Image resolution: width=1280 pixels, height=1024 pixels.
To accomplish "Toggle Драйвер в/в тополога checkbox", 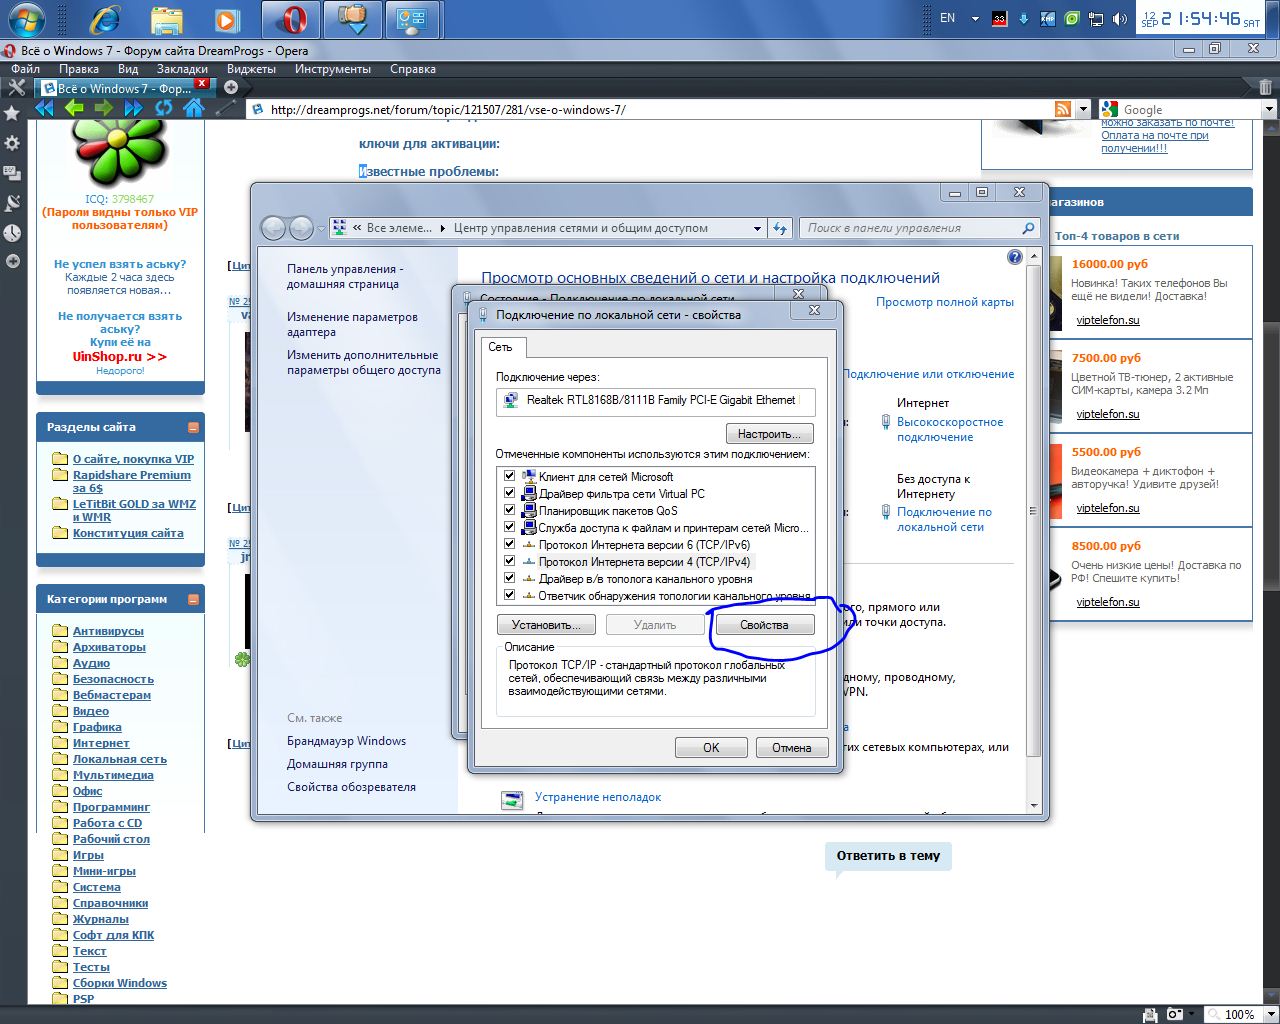I will 509,578.
